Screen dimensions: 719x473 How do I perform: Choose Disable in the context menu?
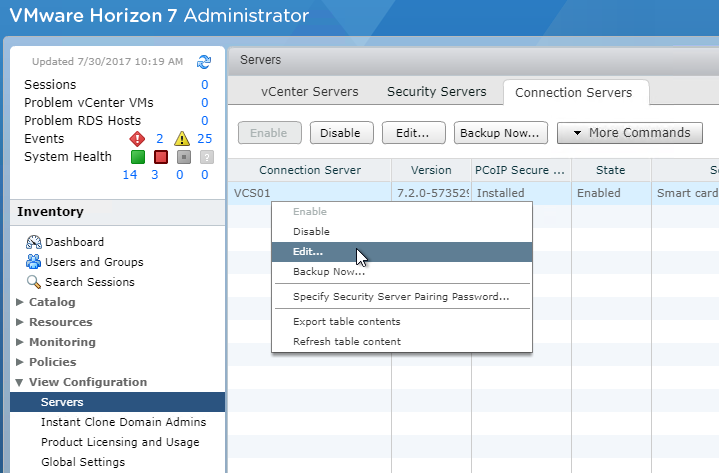[402, 231]
